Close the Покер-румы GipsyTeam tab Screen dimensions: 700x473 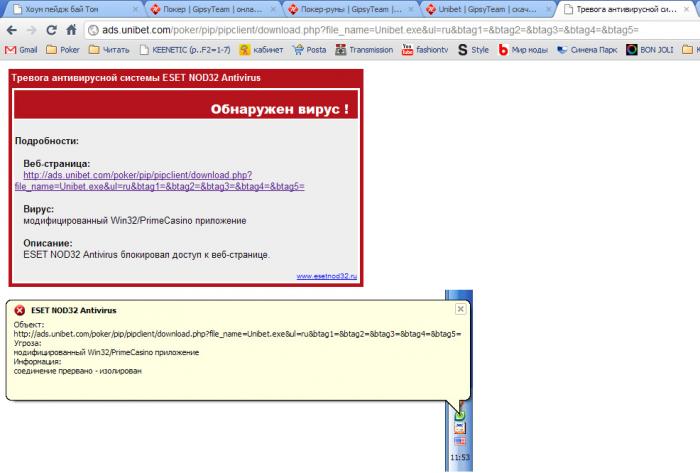(411, 9)
